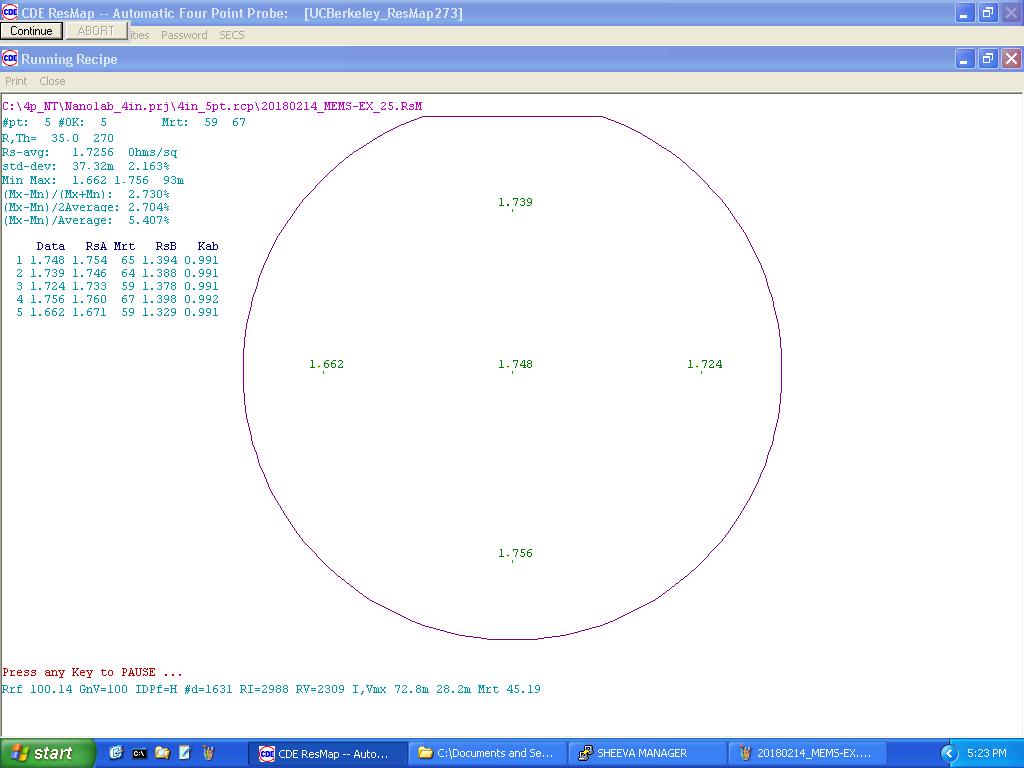Switch to SHEEVA MANAGER taskbar window
1024x768 pixels.
point(647,753)
